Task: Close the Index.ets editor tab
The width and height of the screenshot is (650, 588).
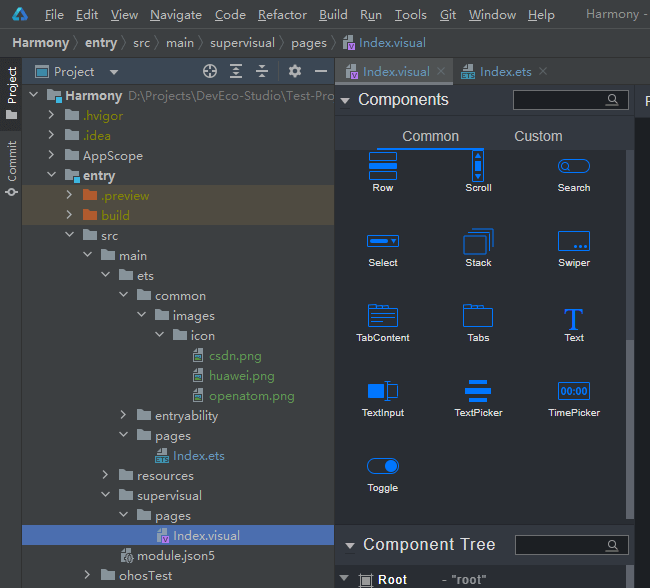Action: tap(543, 71)
